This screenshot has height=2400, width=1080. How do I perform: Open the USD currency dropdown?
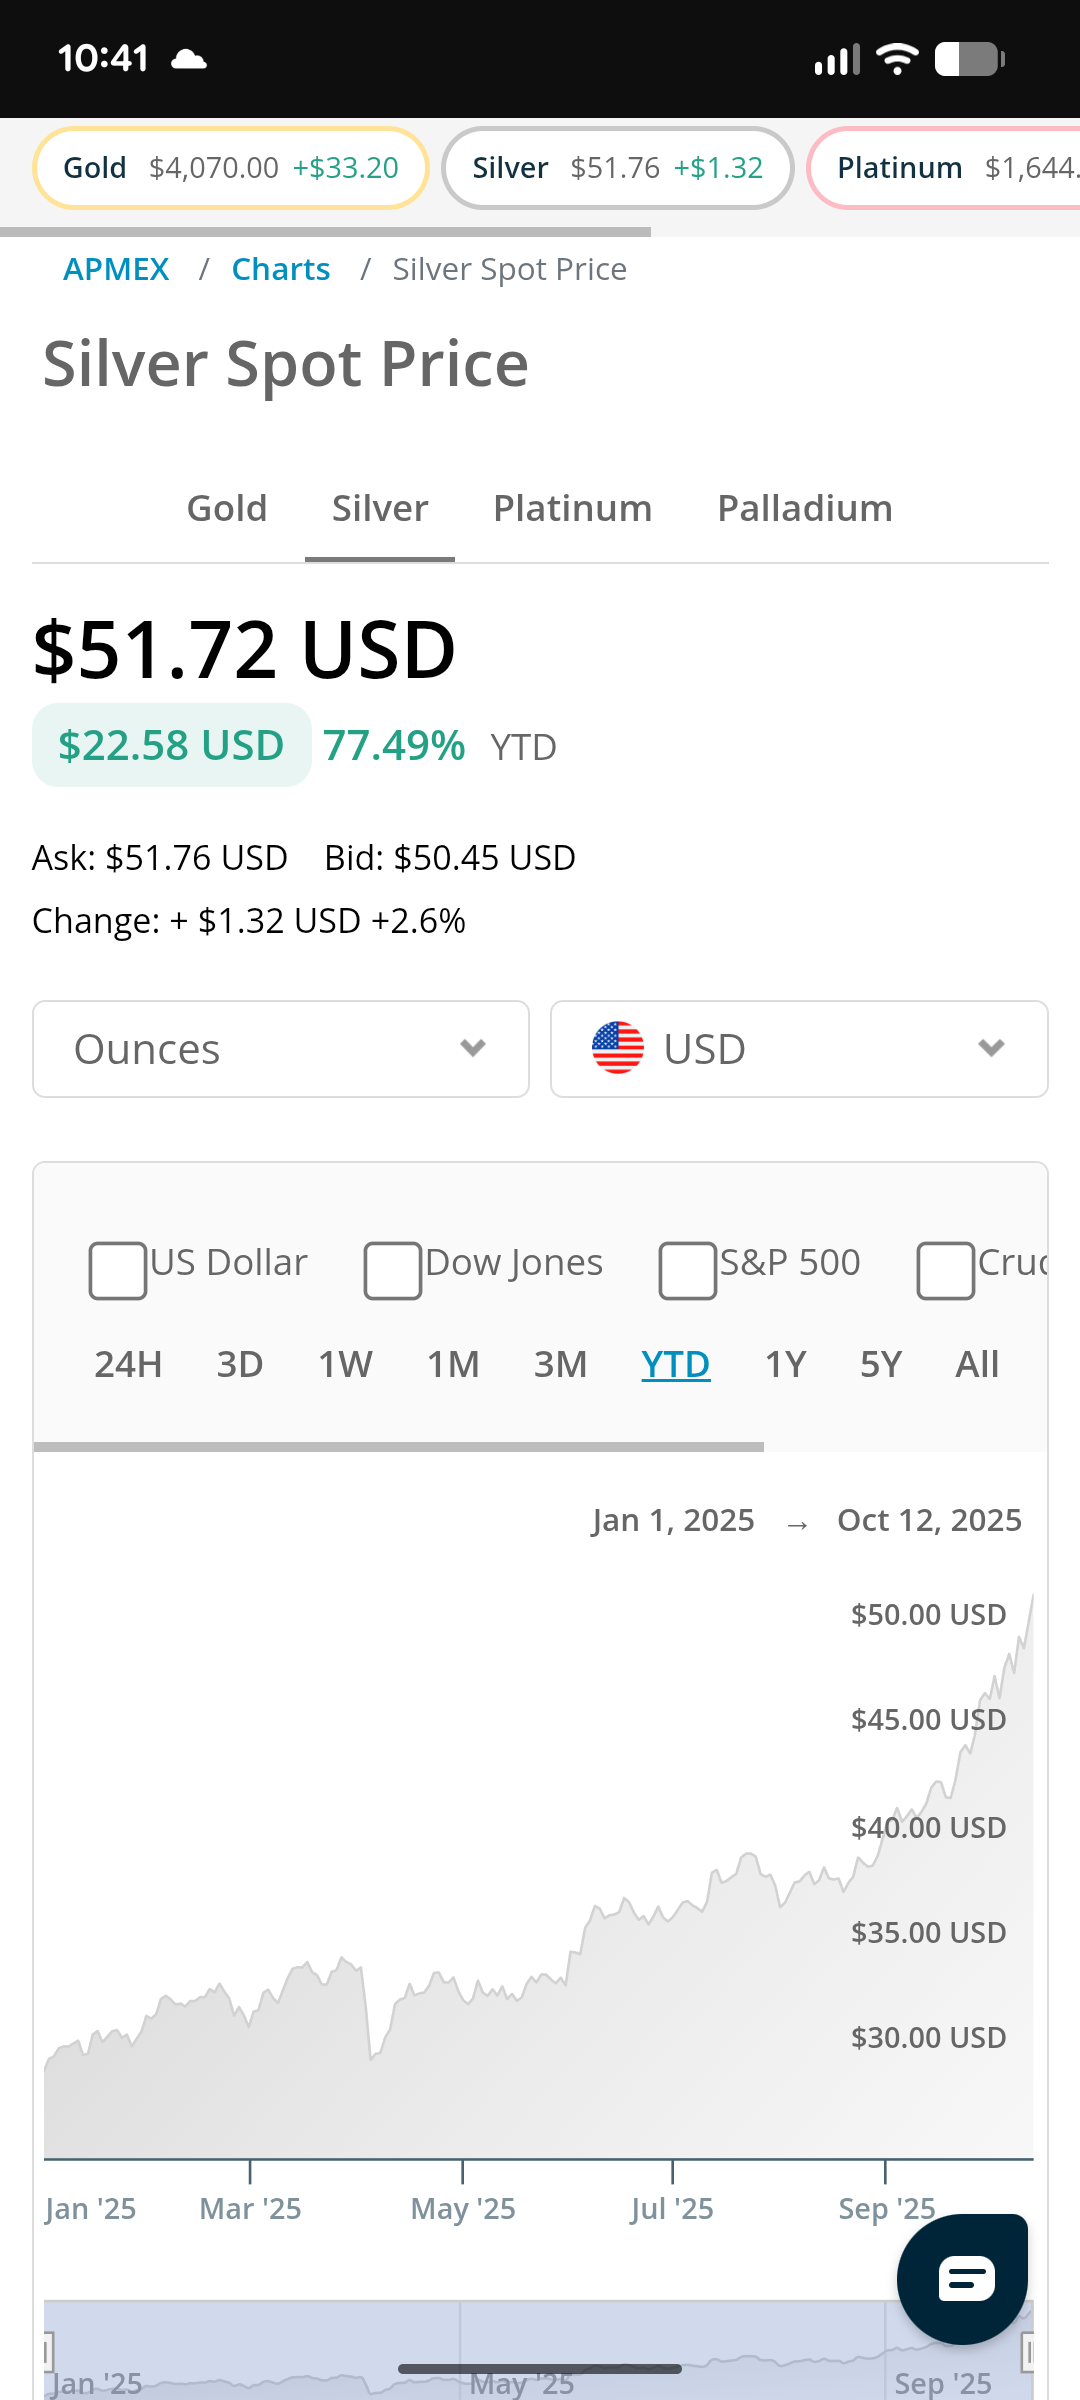799,1049
